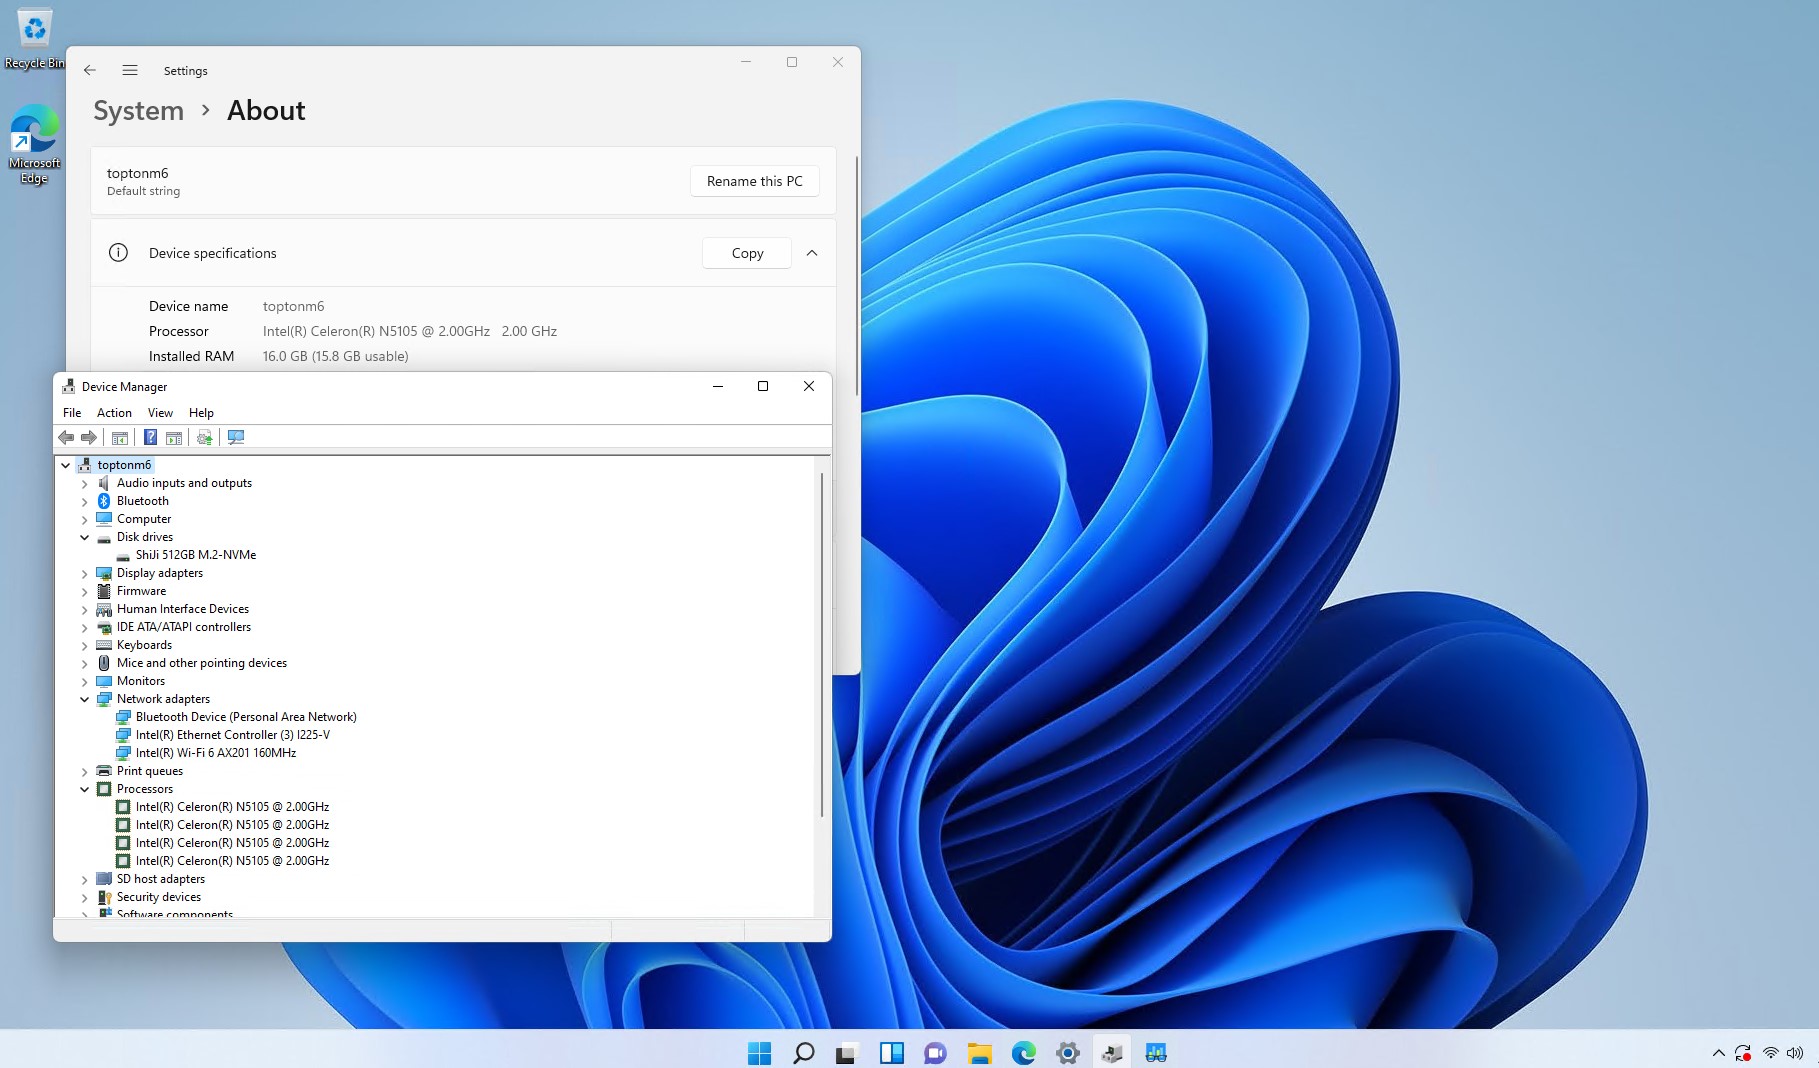Viewport: 1819px width, 1068px height.
Task: Expand Human Interface Devices
Action: pyautogui.click(x=85, y=609)
